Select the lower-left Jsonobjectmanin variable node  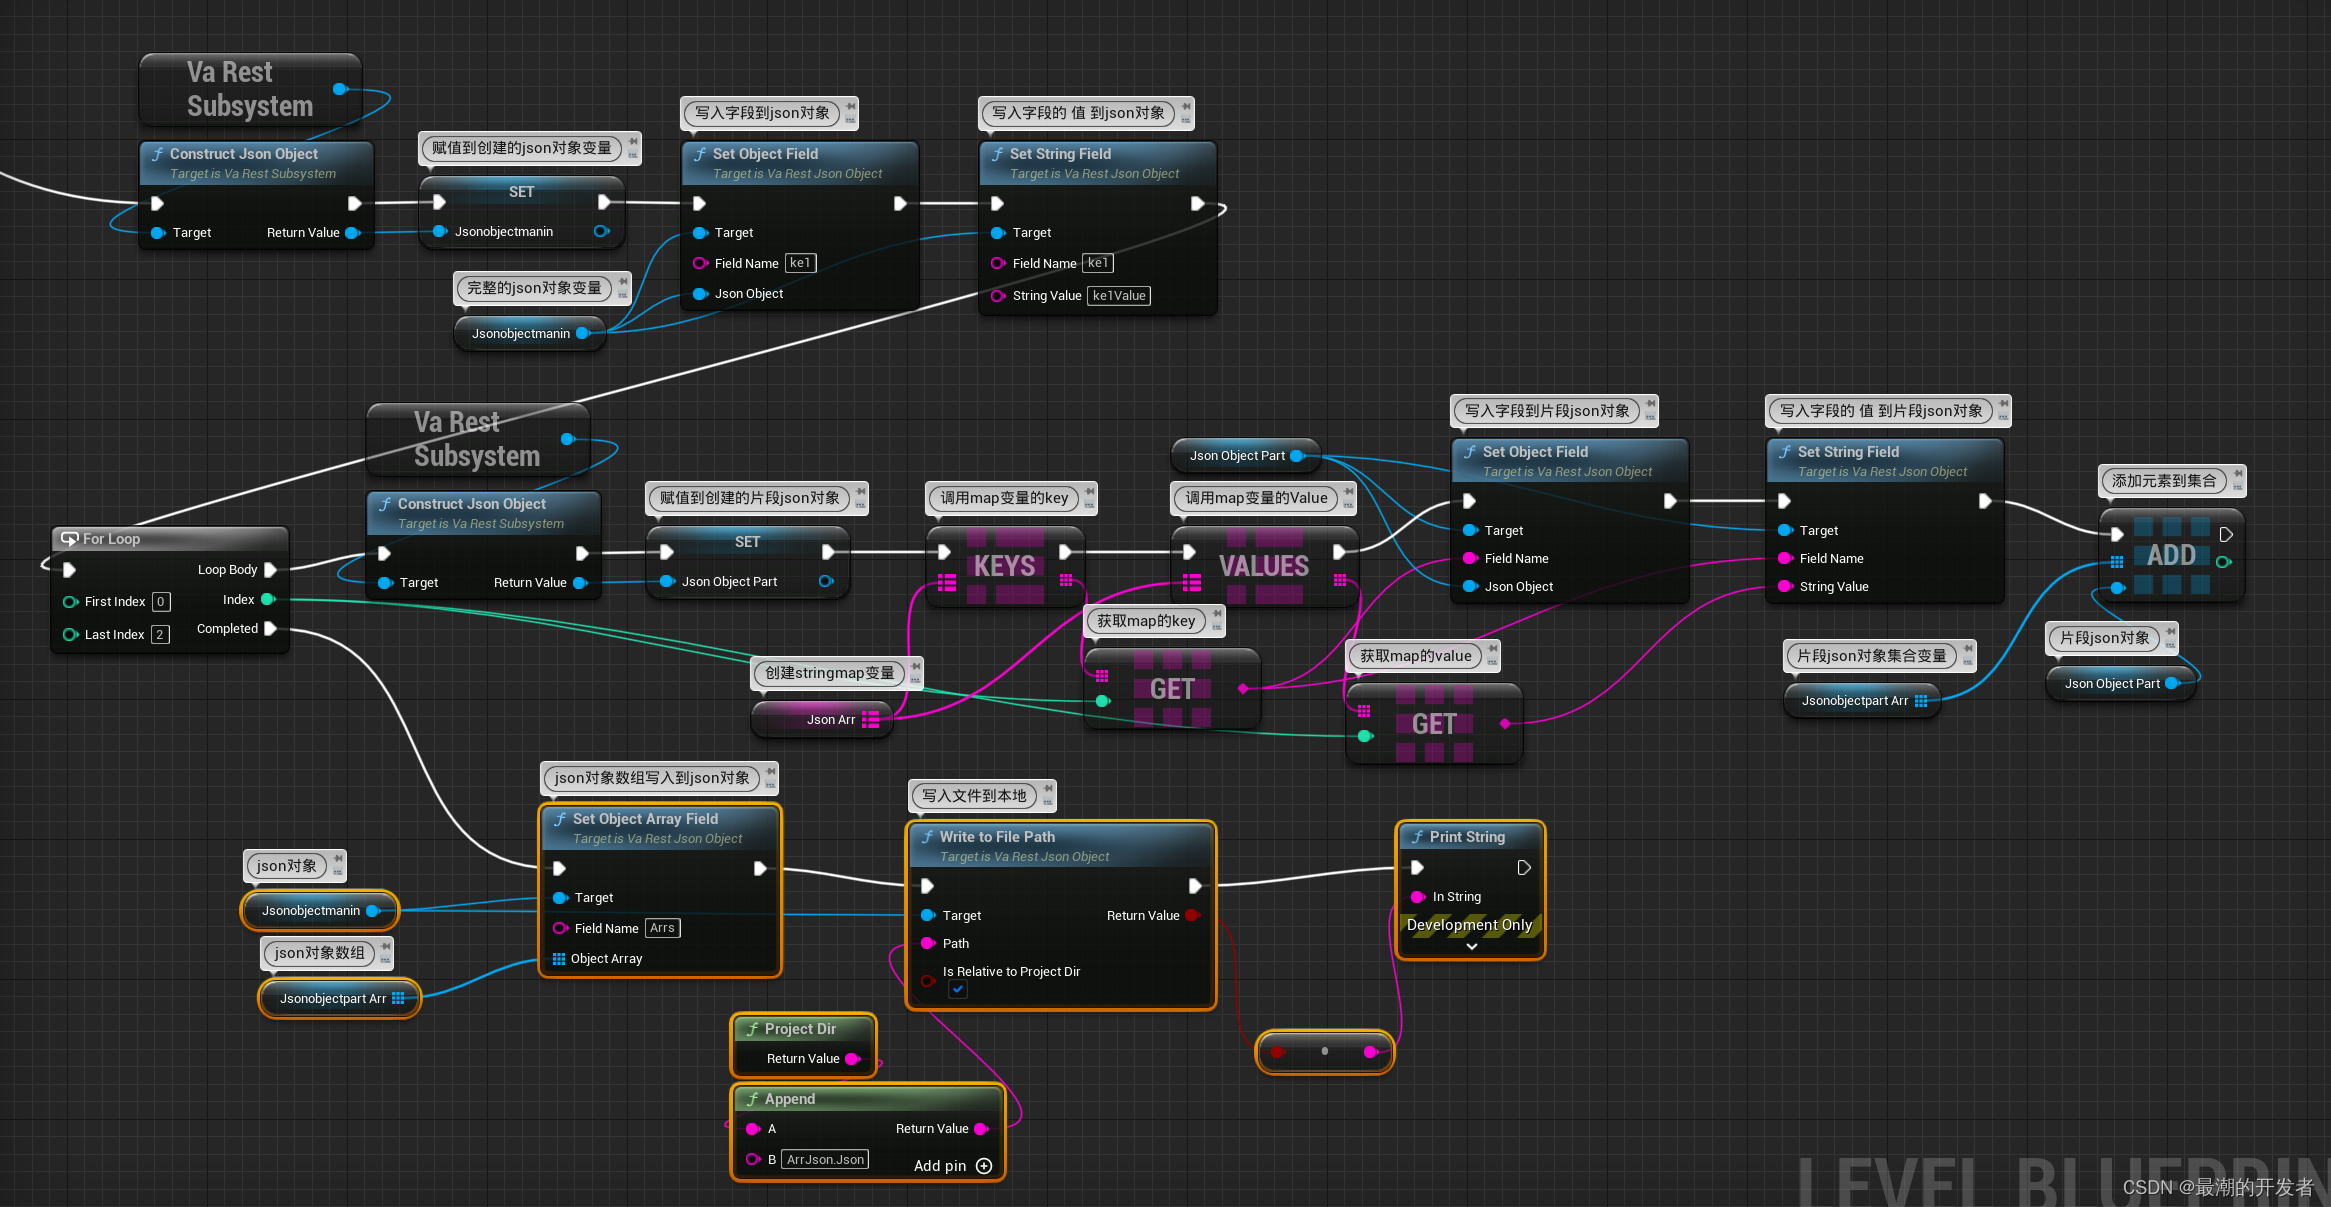[x=320, y=910]
